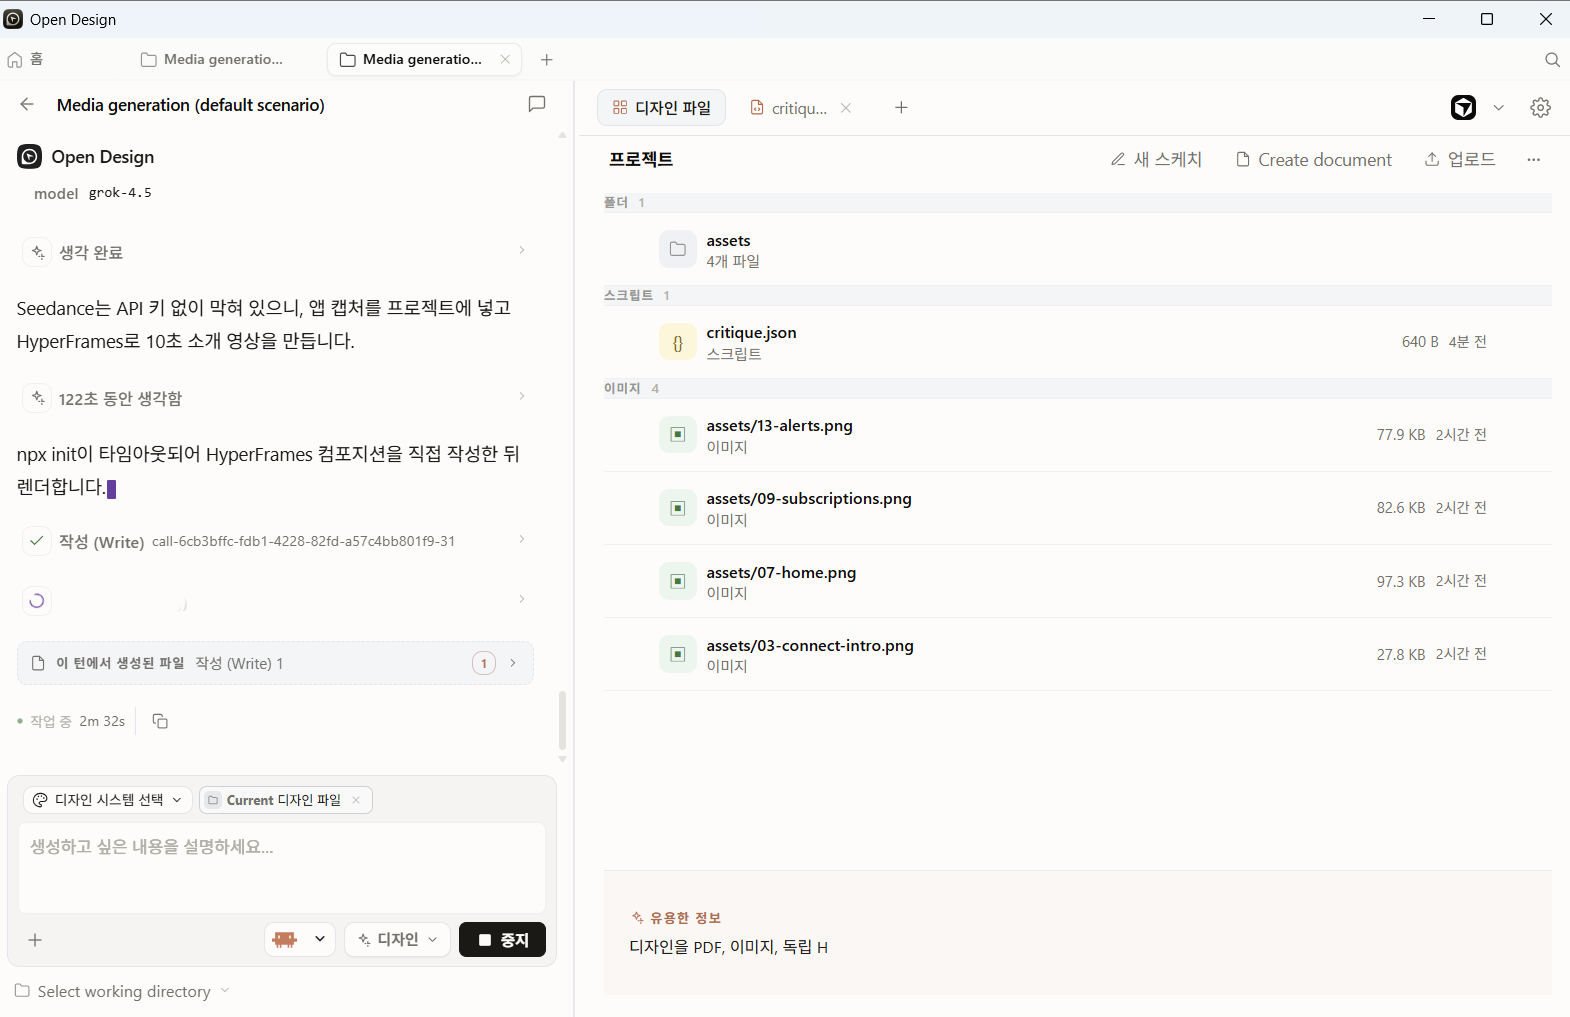Screen dimensions: 1570x1017
Task: Open assets/13-alerts.png image
Action: (1078, 435)
